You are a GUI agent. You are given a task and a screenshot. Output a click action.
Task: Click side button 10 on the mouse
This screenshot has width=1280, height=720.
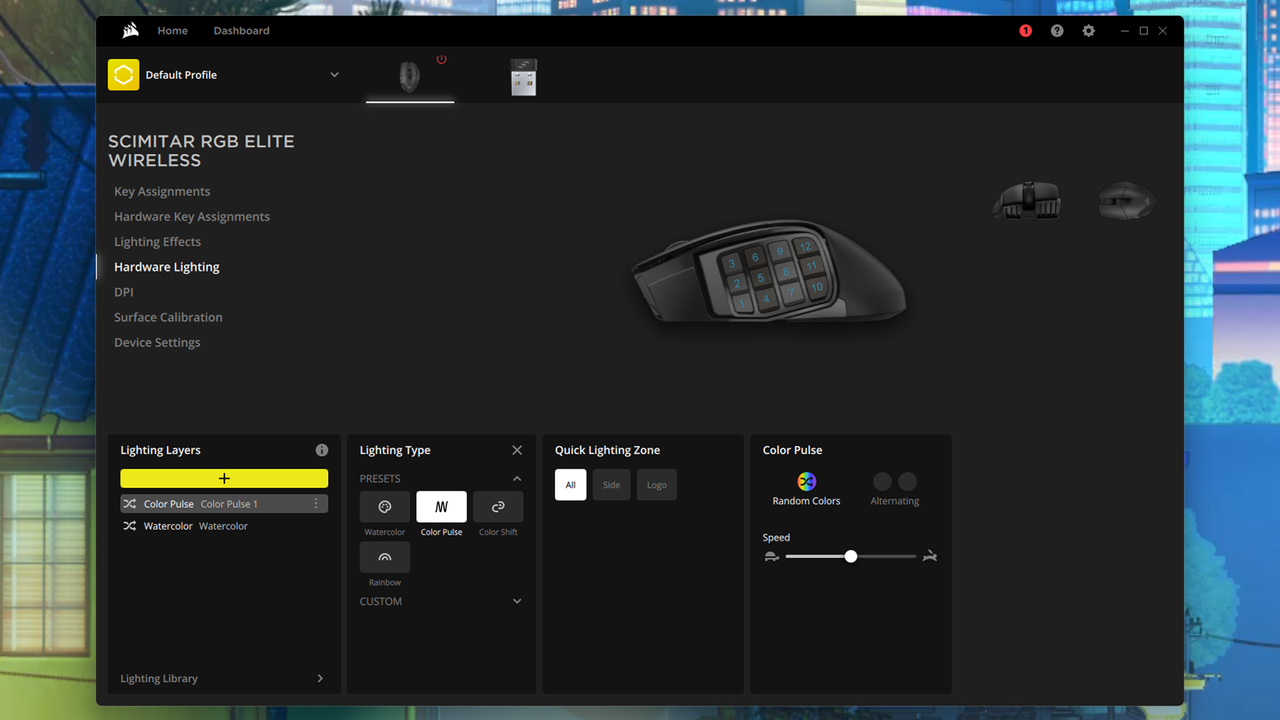coord(817,287)
